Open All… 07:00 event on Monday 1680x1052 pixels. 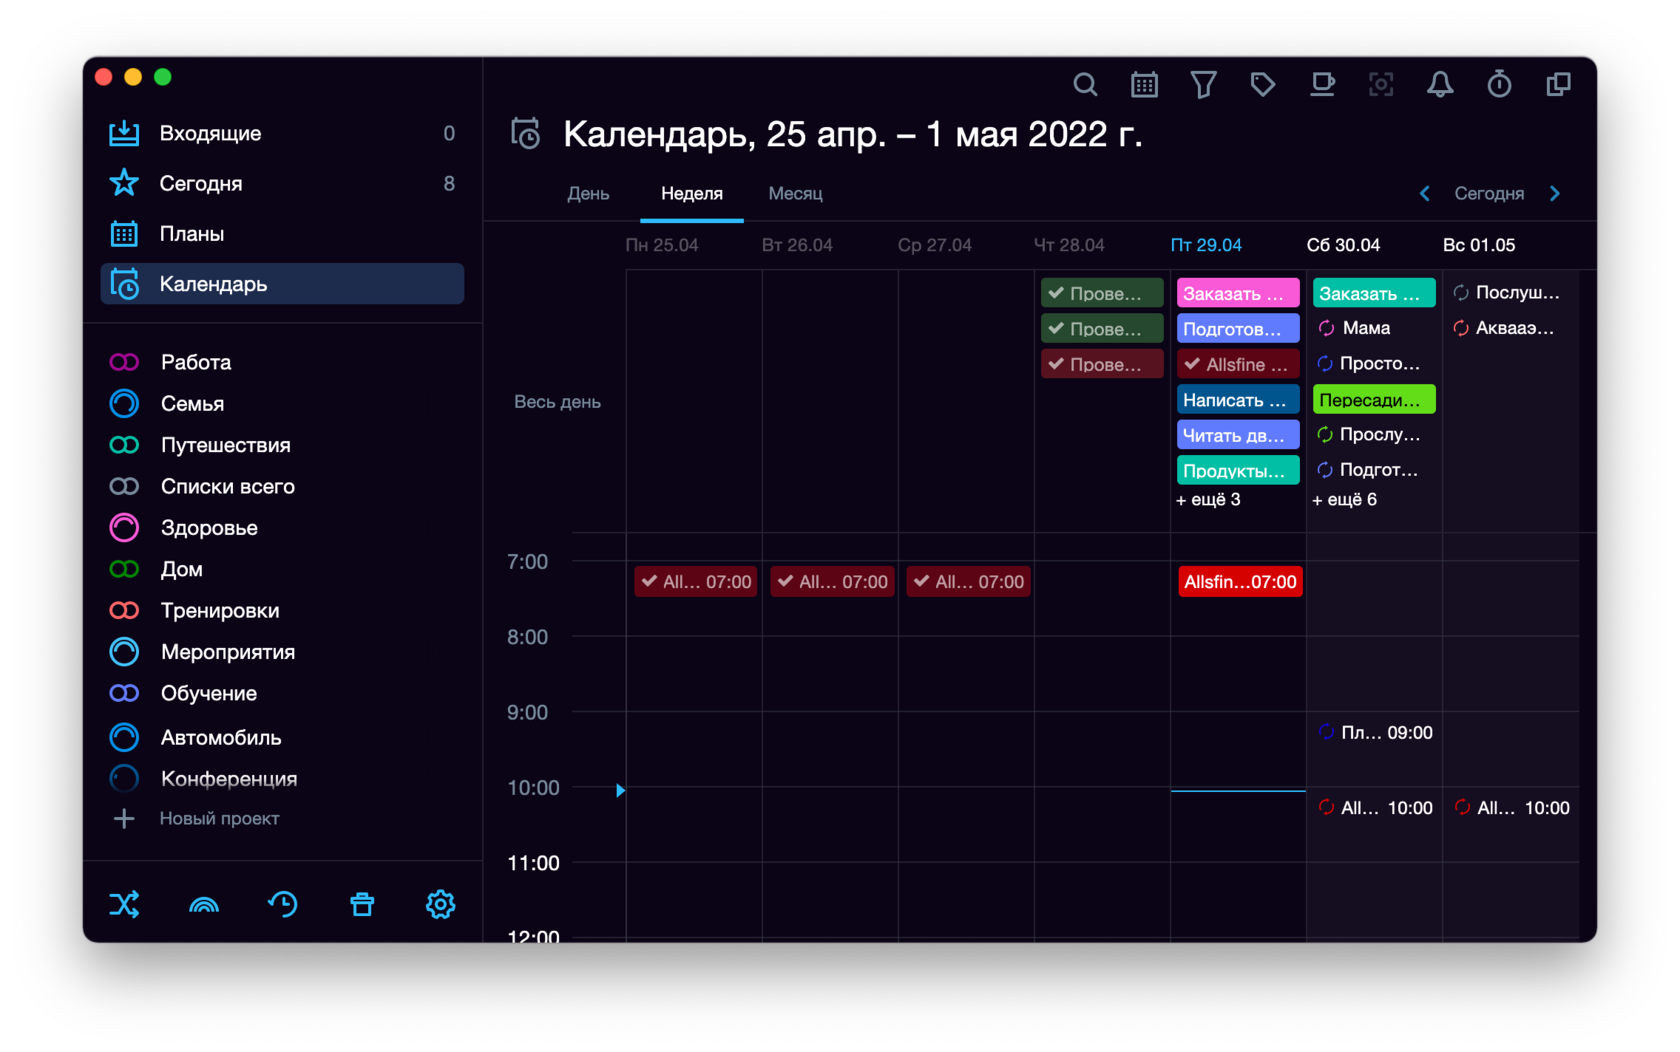tap(696, 582)
